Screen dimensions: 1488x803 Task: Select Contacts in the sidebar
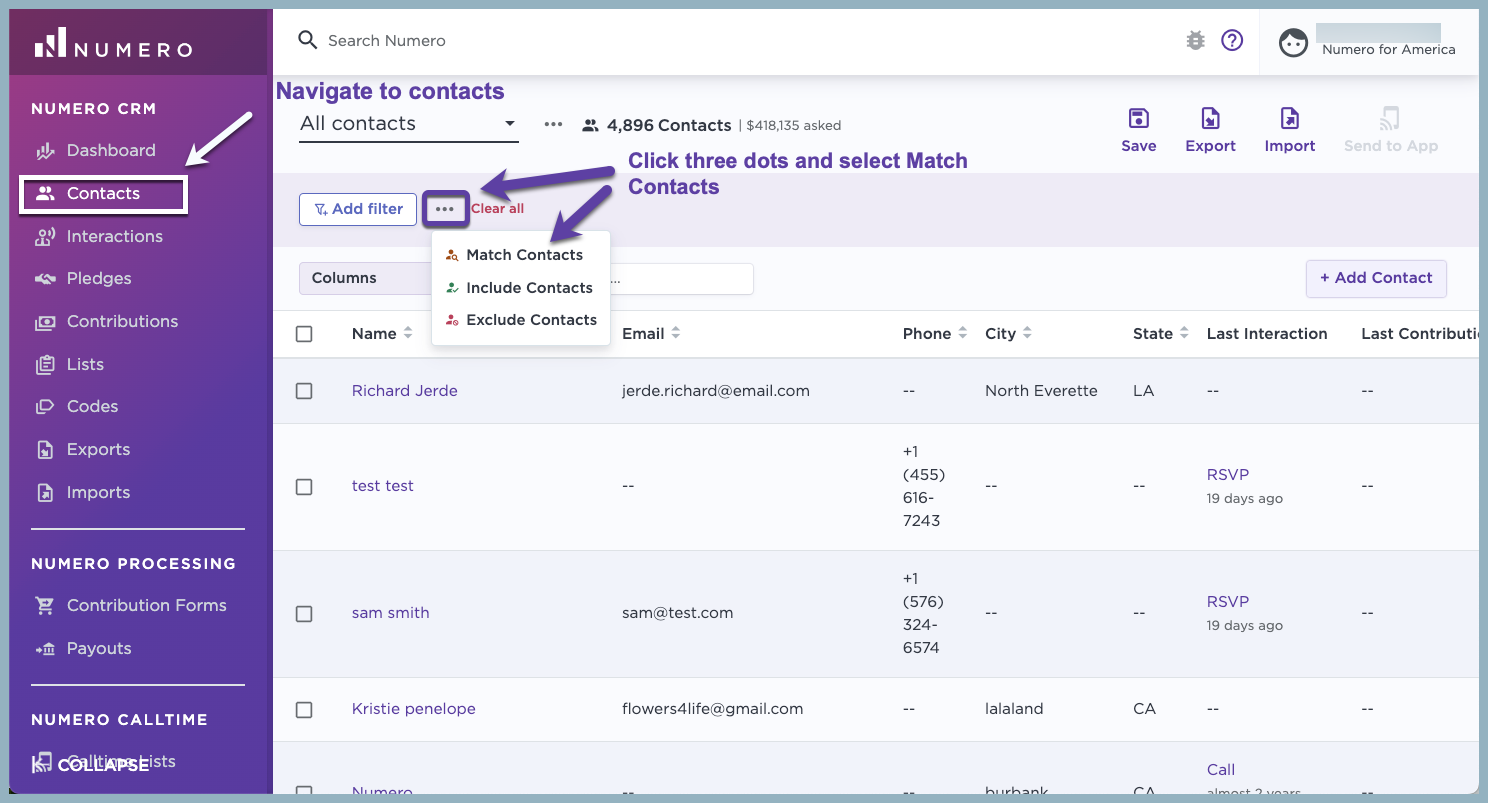click(103, 194)
